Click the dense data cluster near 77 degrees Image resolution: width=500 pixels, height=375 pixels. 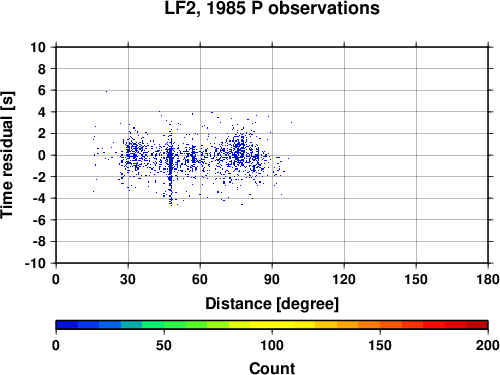(239, 150)
